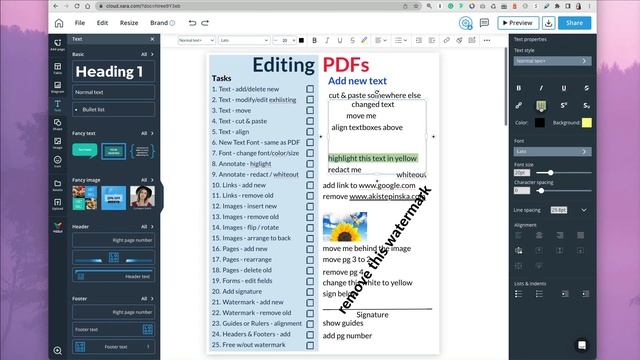Click the link icon in Text properties panel

518,106
